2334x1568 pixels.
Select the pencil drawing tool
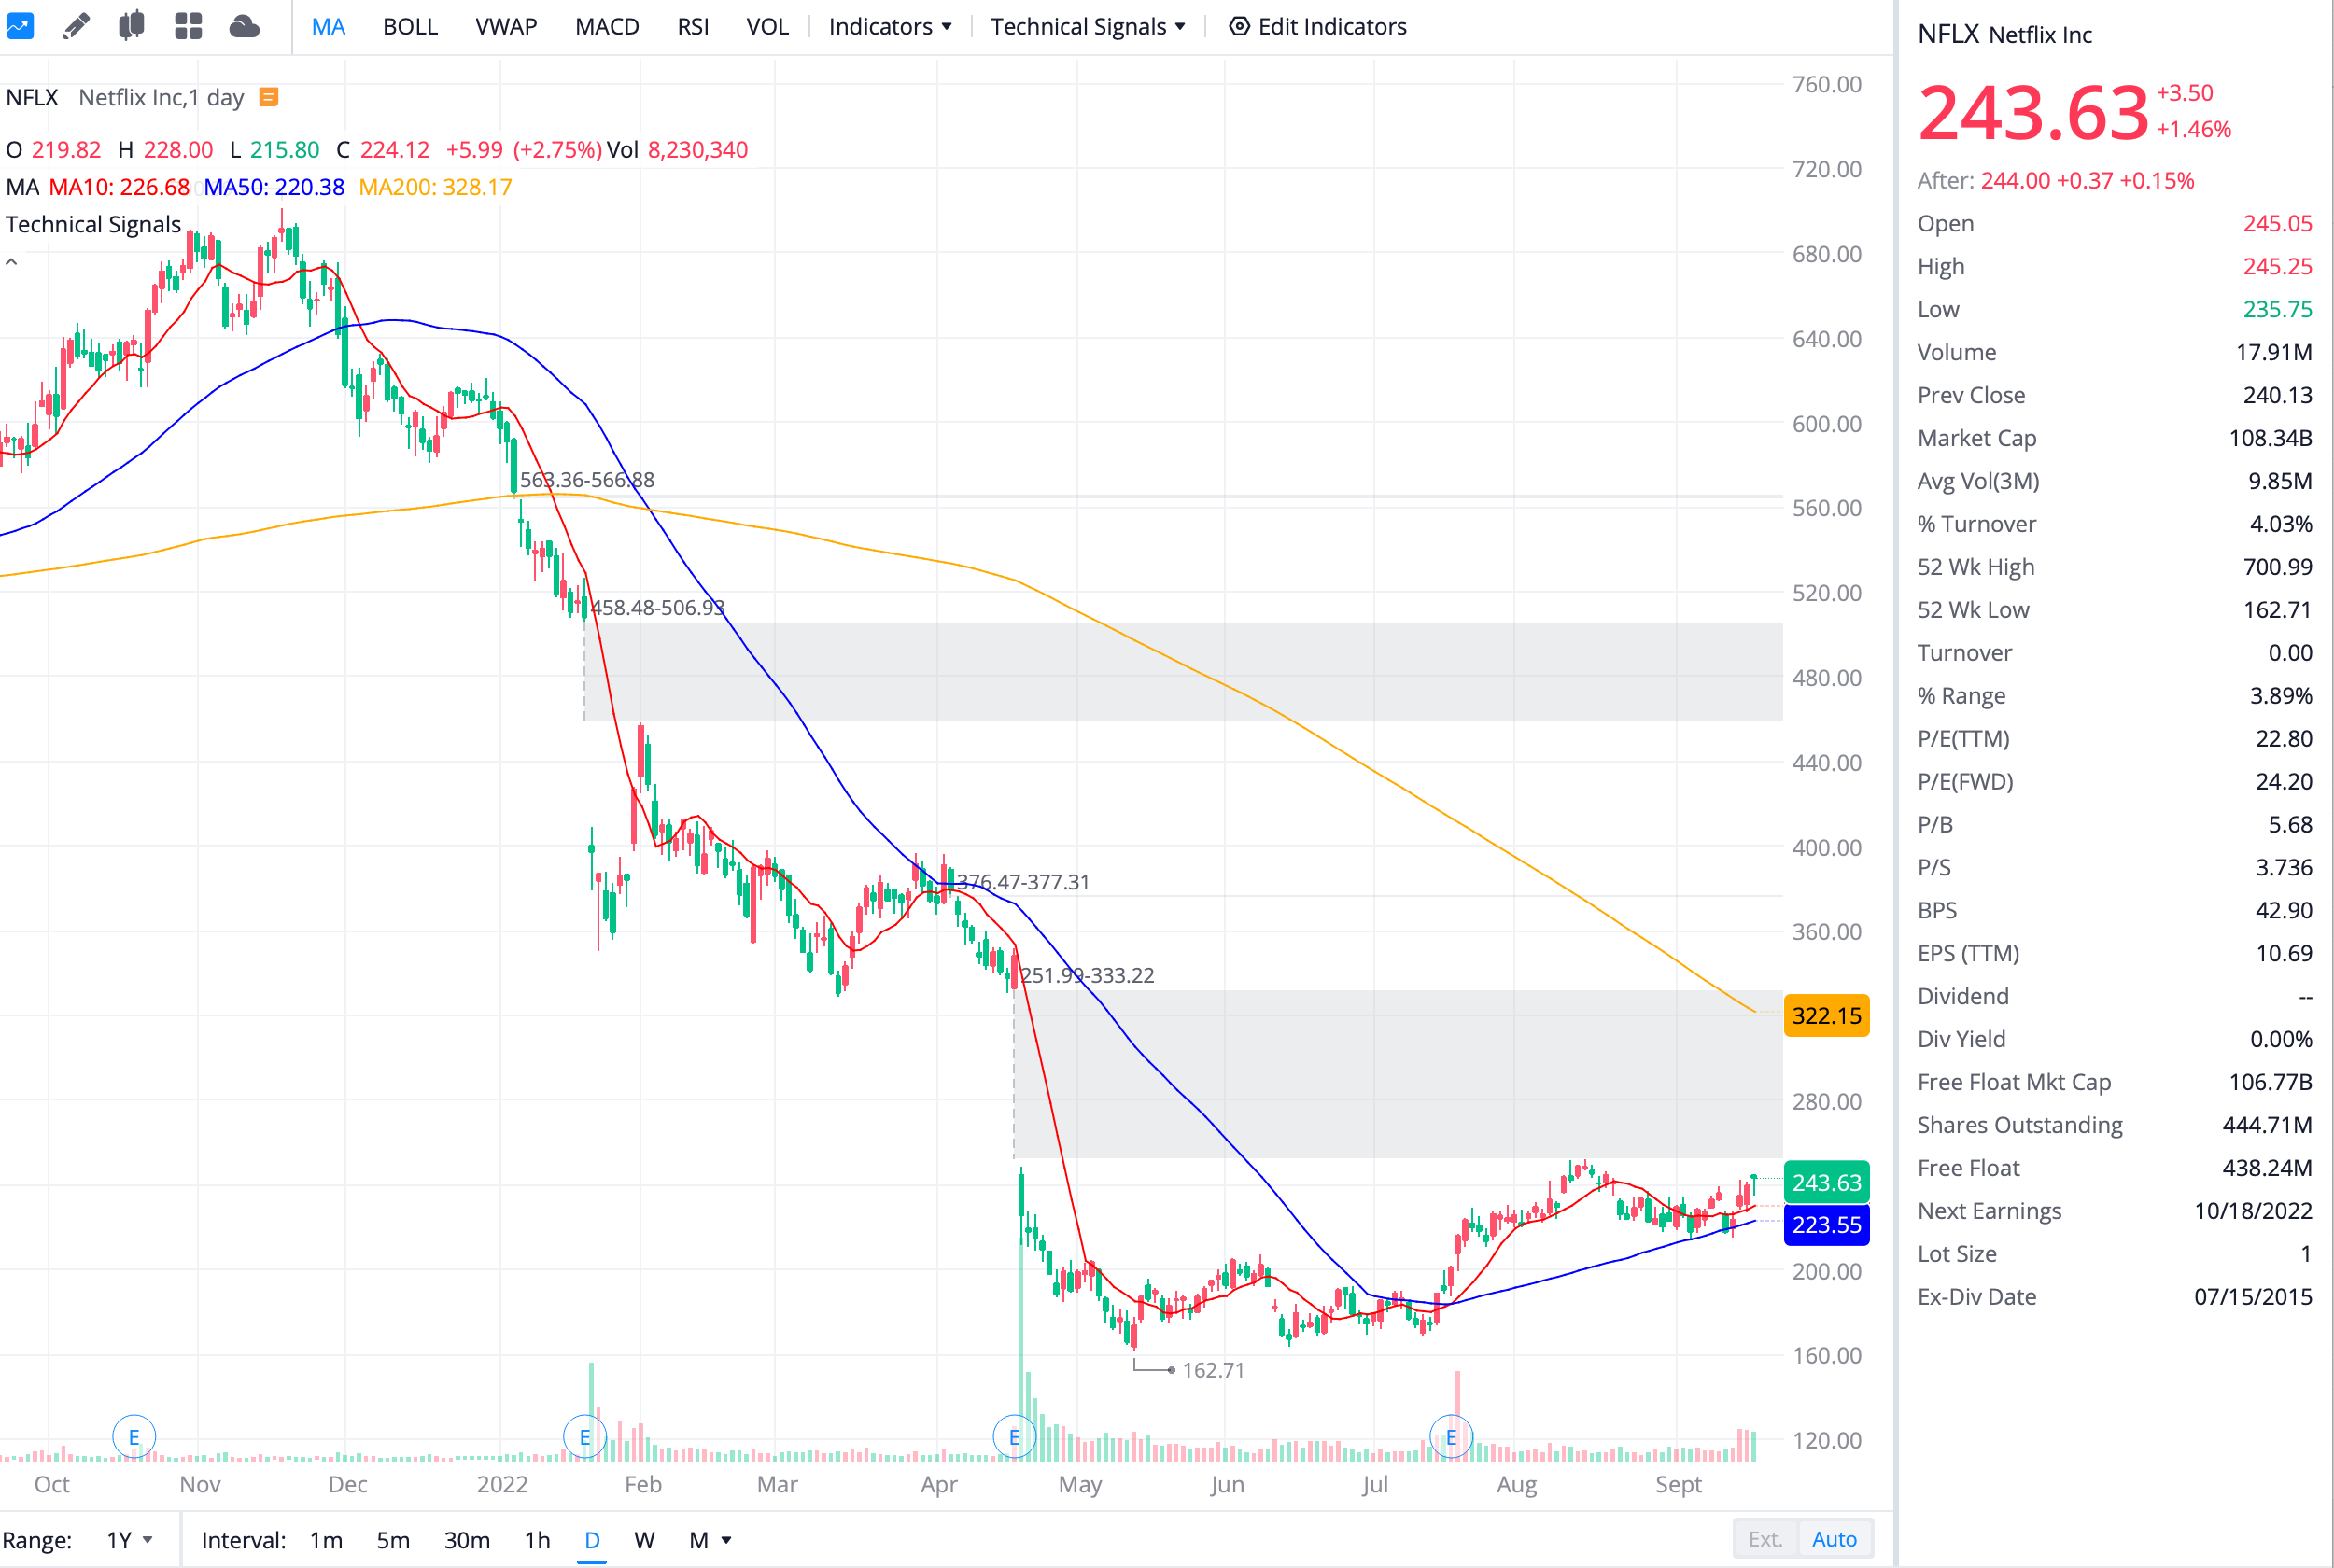[x=76, y=26]
